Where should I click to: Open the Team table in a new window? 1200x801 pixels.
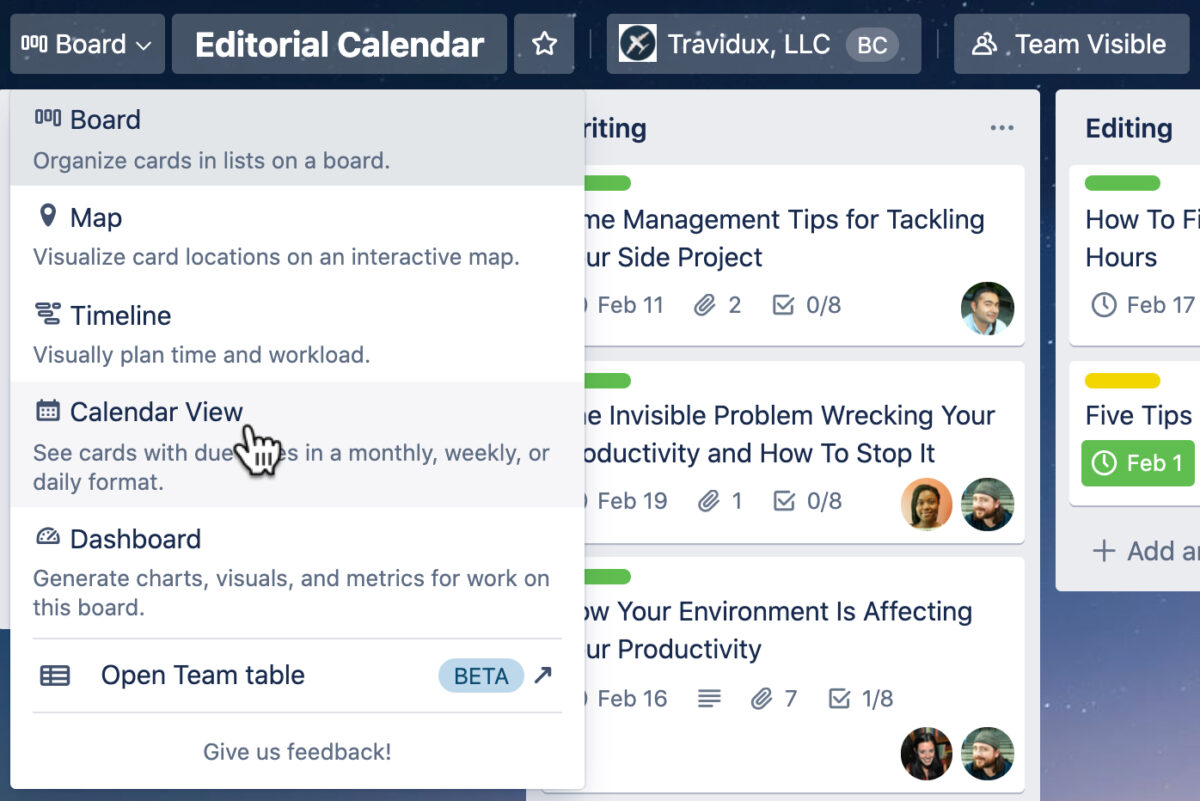pyautogui.click(x=543, y=675)
